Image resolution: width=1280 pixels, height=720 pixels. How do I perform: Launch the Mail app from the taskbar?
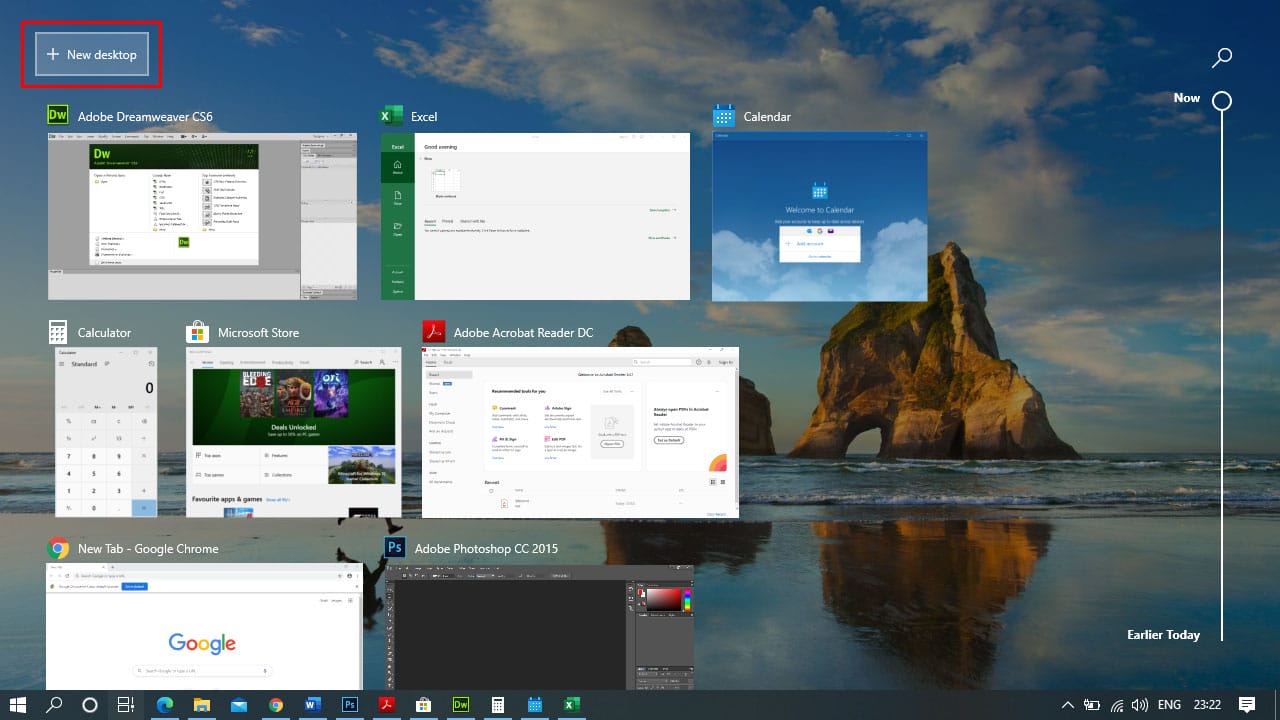[x=238, y=705]
